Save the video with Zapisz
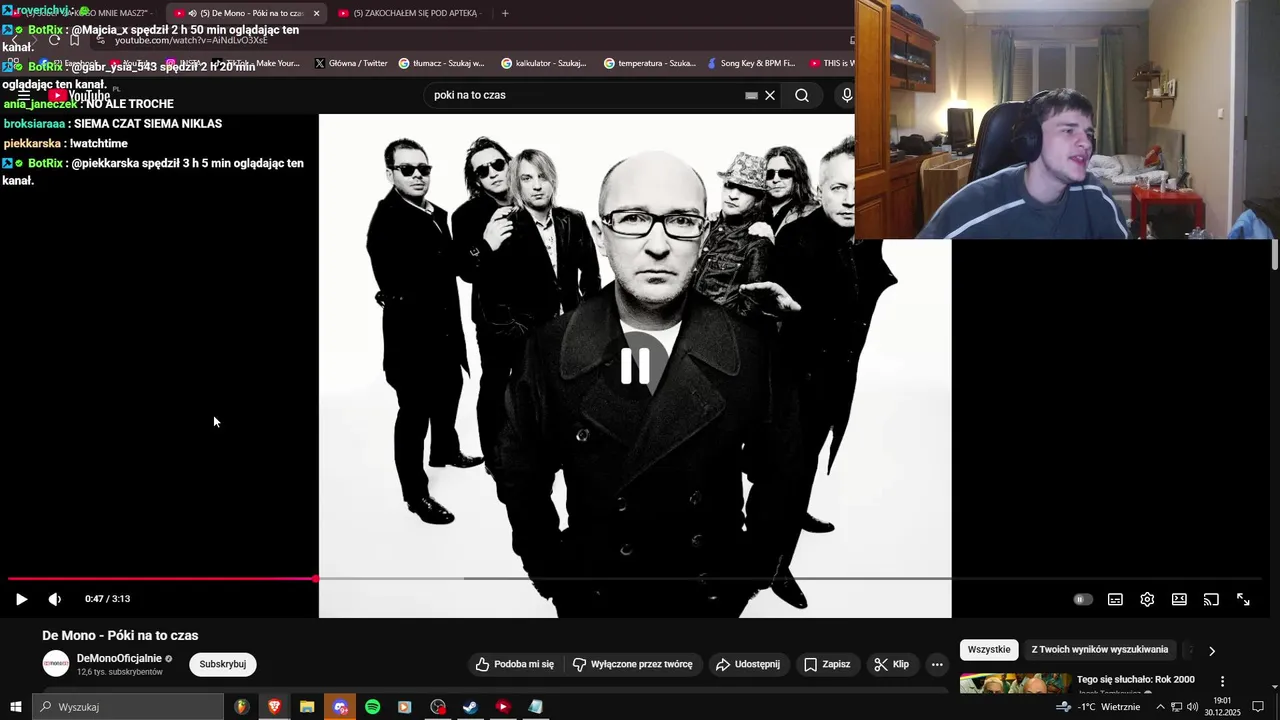1280x720 pixels. [x=827, y=664]
